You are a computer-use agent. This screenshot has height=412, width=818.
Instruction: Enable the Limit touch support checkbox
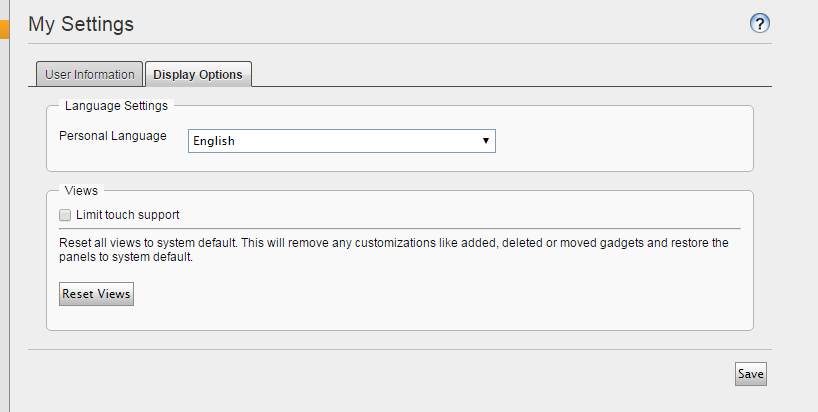click(x=65, y=215)
